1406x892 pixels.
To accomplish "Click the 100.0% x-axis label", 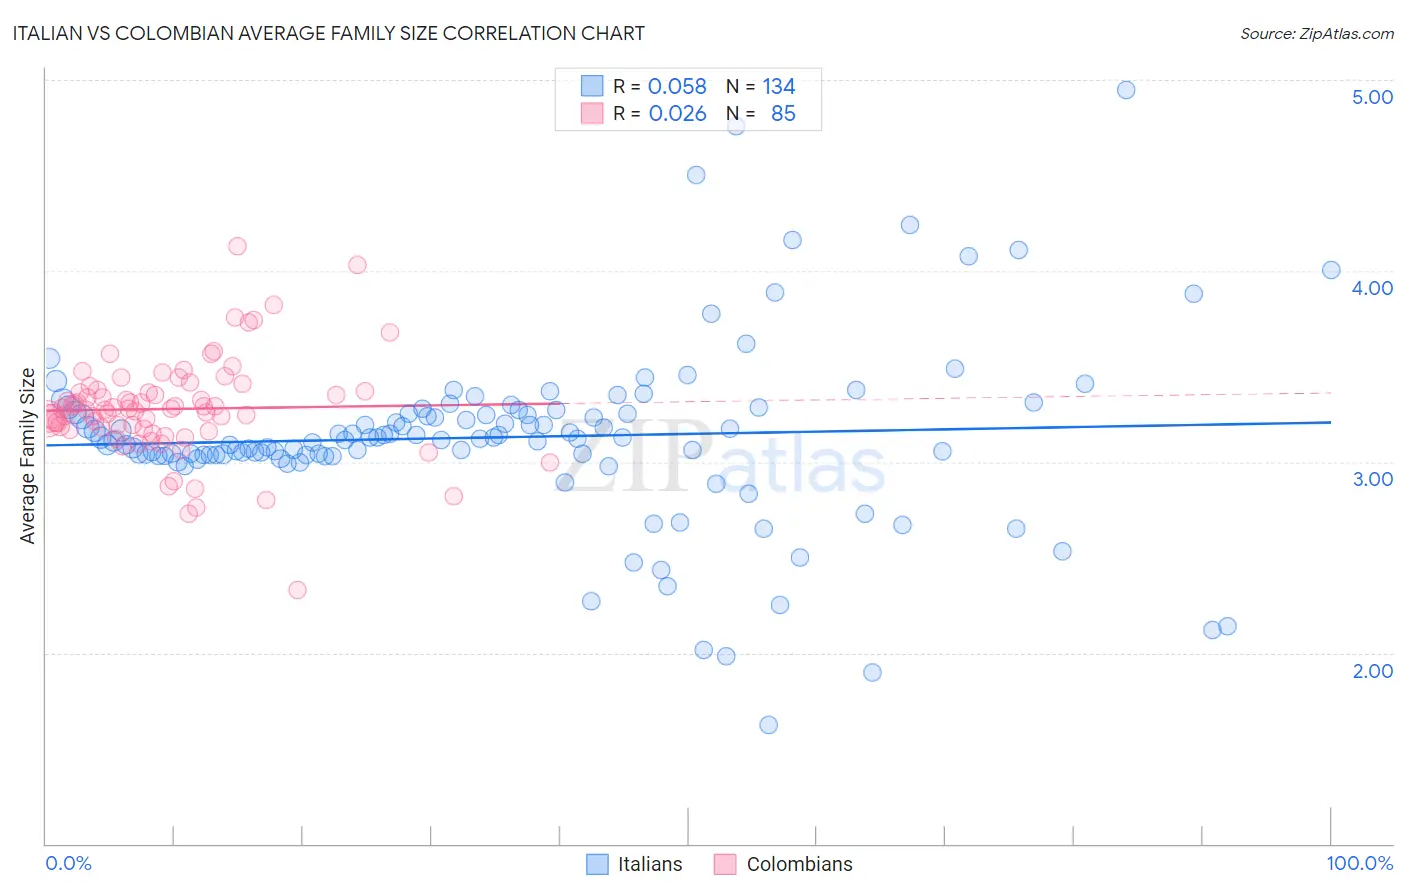I will 1360,863.
